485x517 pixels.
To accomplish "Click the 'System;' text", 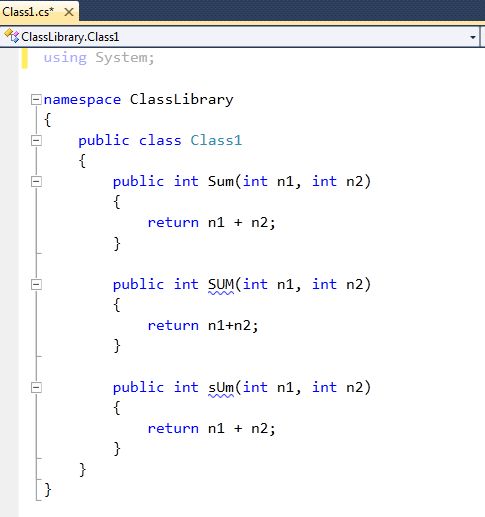I will pos(125,58).
